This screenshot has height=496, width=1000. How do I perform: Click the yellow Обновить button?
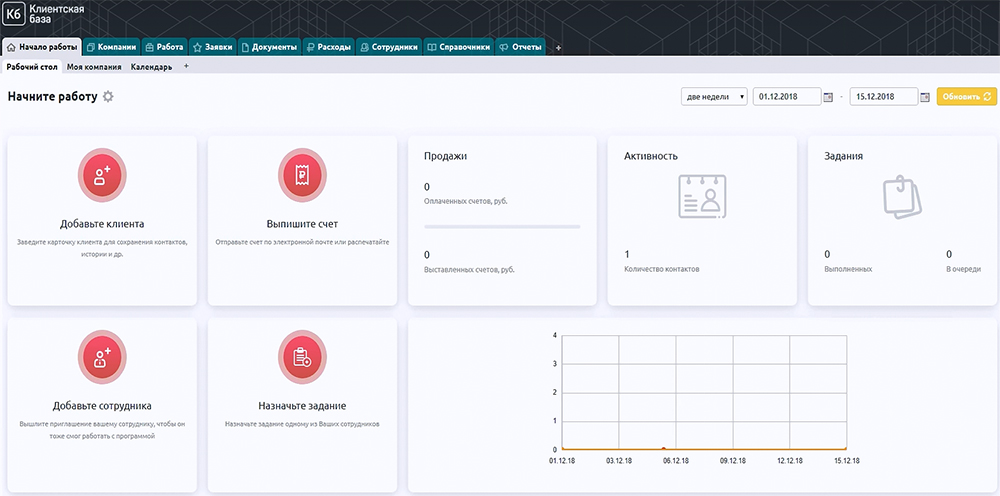[x=966, y=97]
